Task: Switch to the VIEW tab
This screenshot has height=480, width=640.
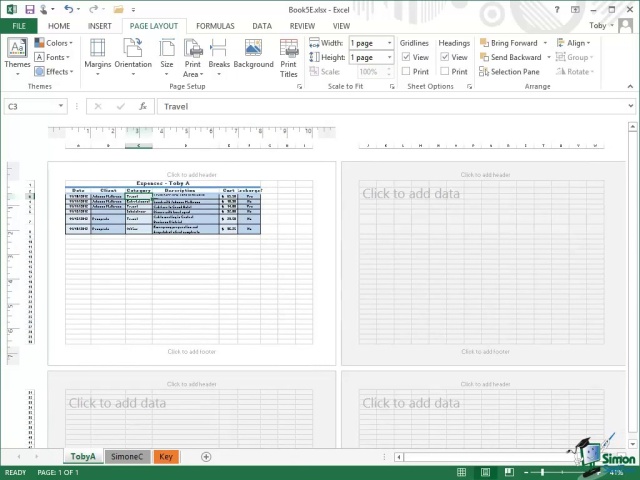Action: pos(341,26)
